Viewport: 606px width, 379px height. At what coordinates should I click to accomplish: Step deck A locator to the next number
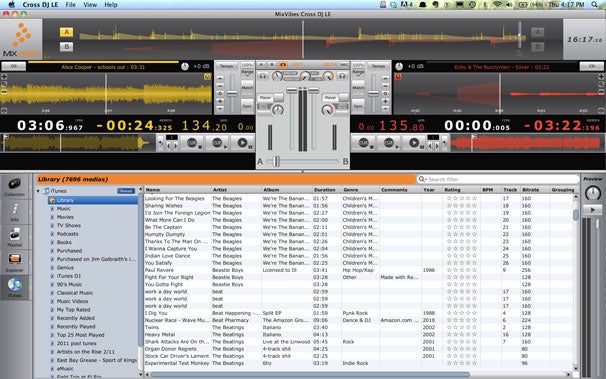click(x=175, y=146)
